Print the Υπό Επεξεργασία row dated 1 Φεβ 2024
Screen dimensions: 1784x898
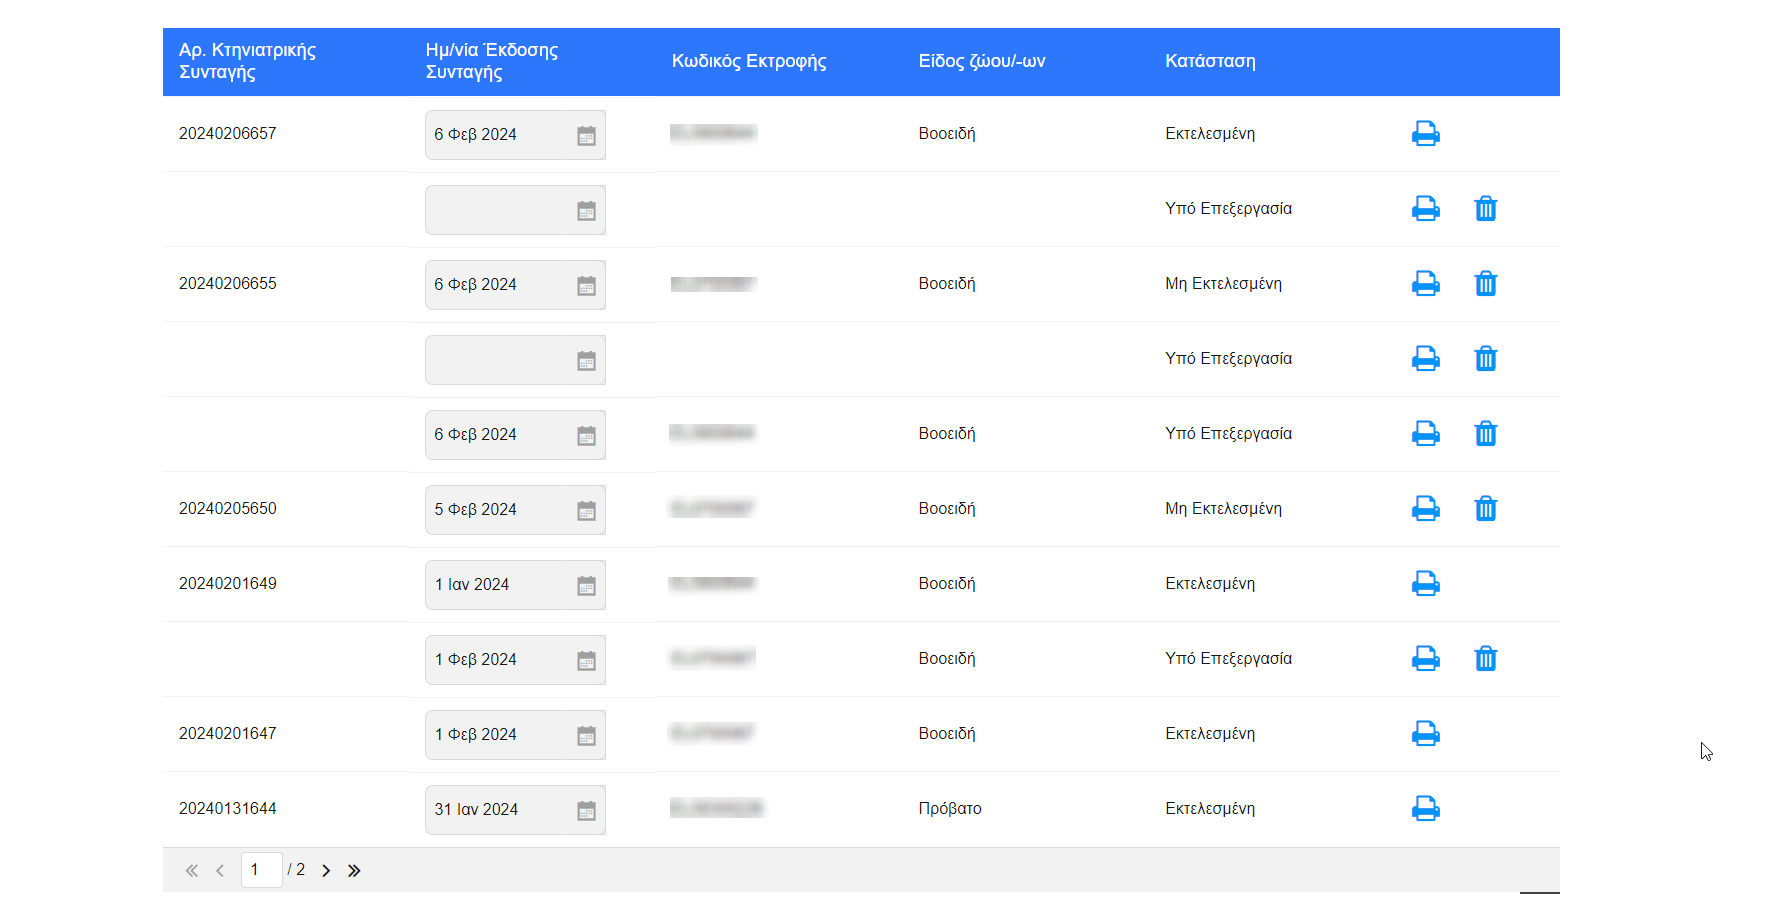(x=1425, y=658)
